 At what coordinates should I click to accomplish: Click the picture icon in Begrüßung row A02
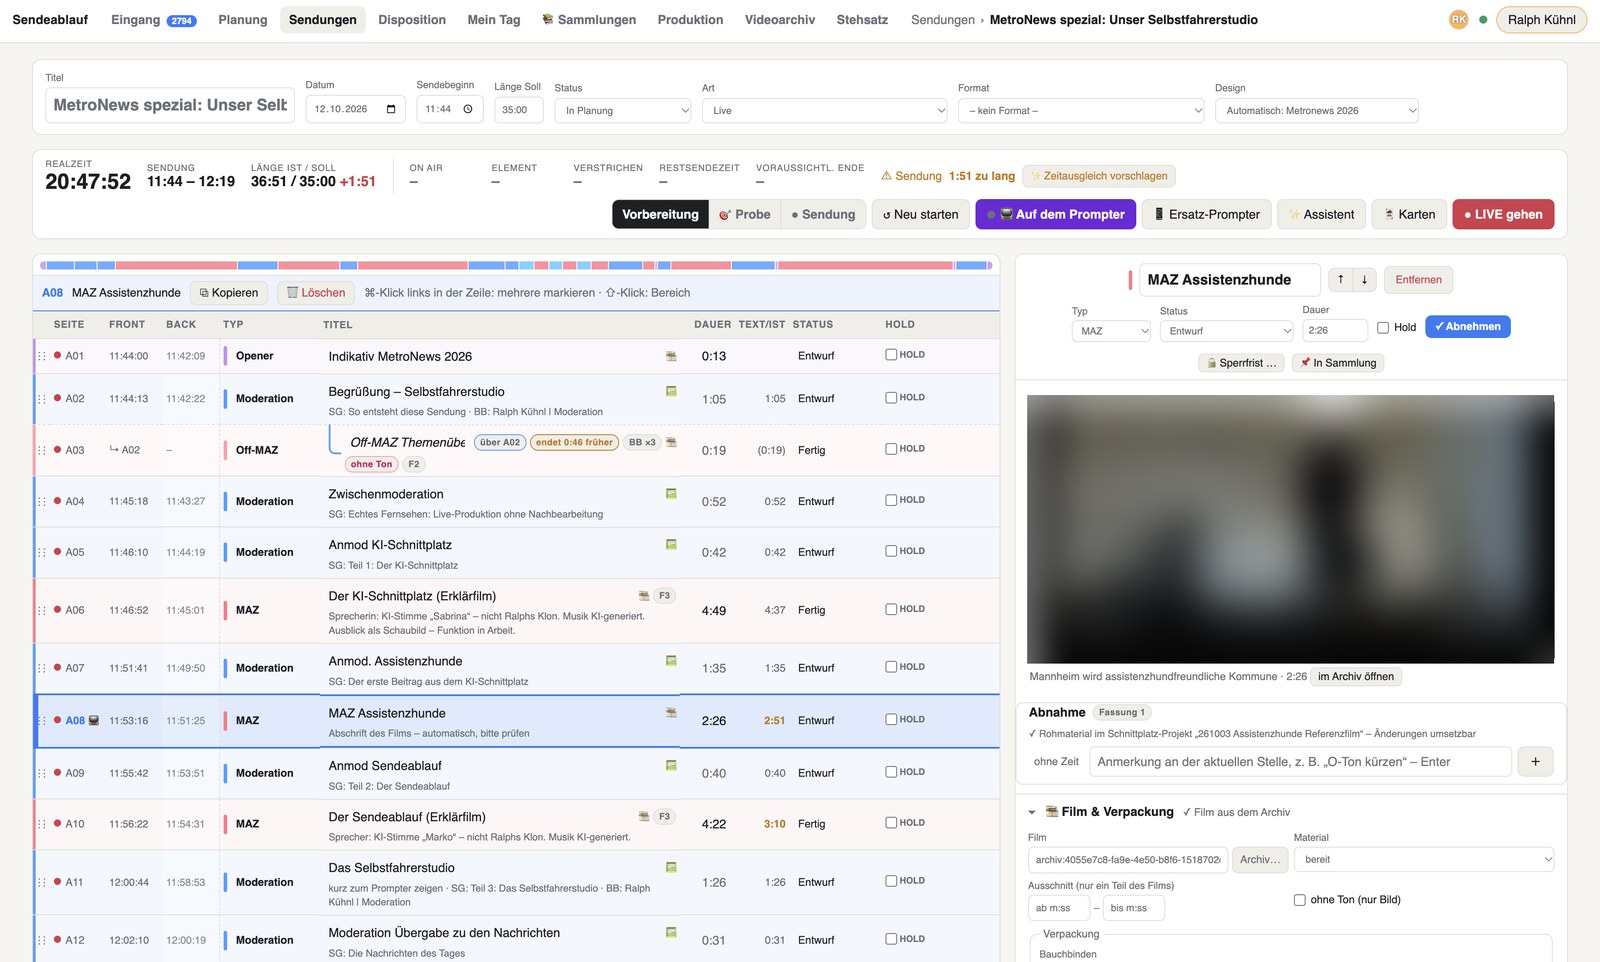click(671, 391)
